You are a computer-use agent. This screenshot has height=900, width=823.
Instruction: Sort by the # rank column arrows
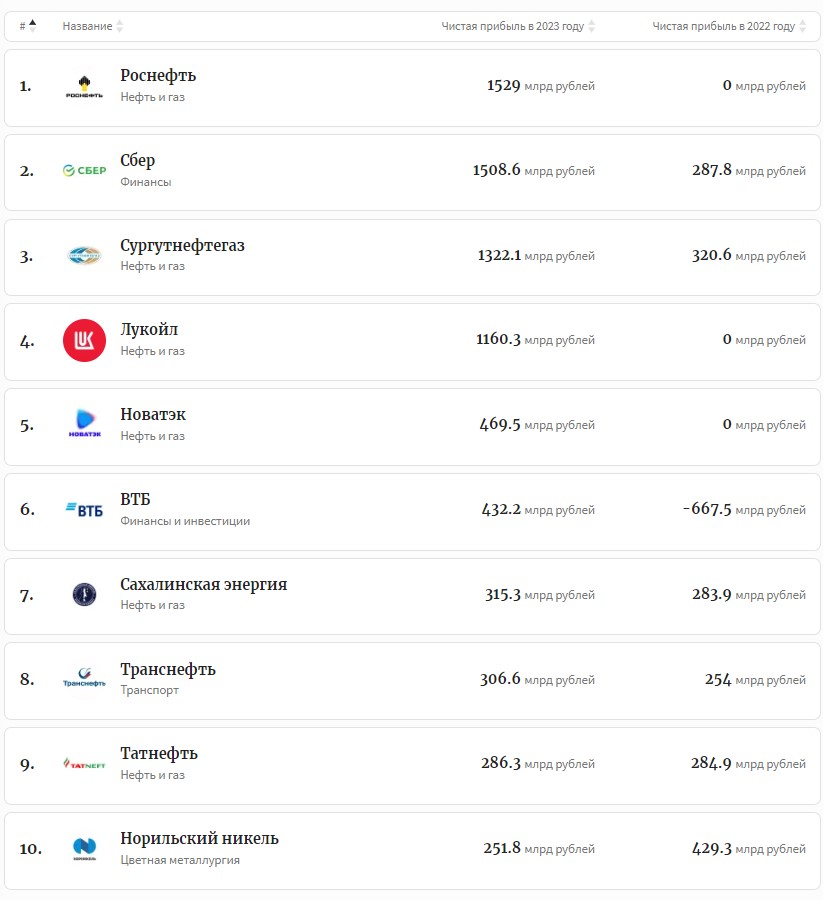pyautogui.click(x=32, y=26)
